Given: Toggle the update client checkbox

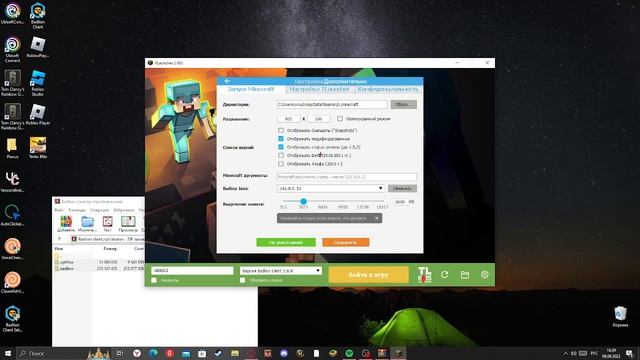Looking at the screenshot, I should [242, 280].
